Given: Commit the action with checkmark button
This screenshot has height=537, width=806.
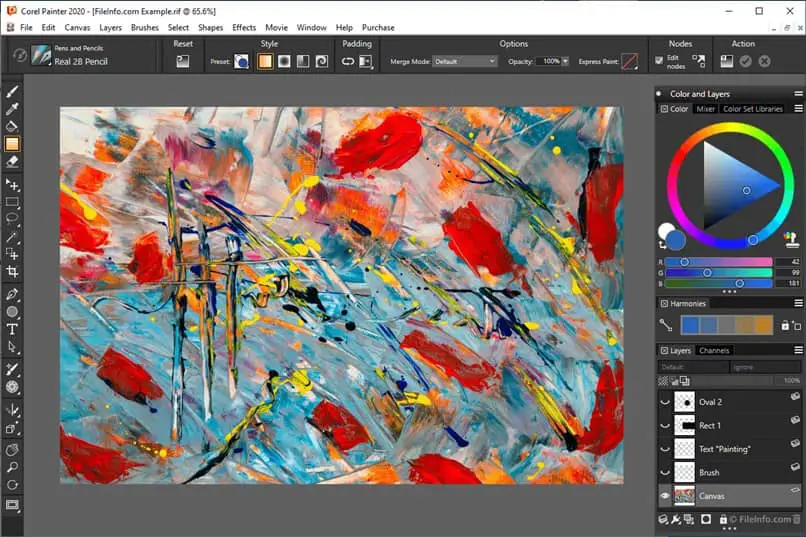Looking at the screenshot, I should [746, 61].
